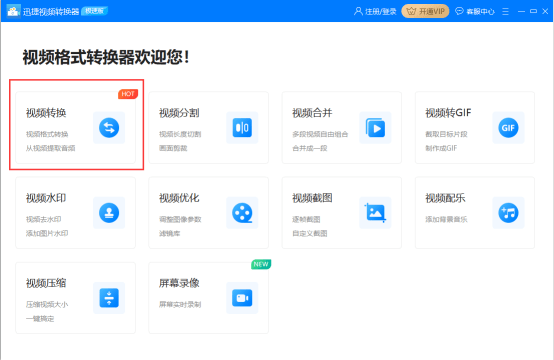554x360 pixels.
Task: Click the 视频截图 picture crop icon
Action: pos(375,213)
